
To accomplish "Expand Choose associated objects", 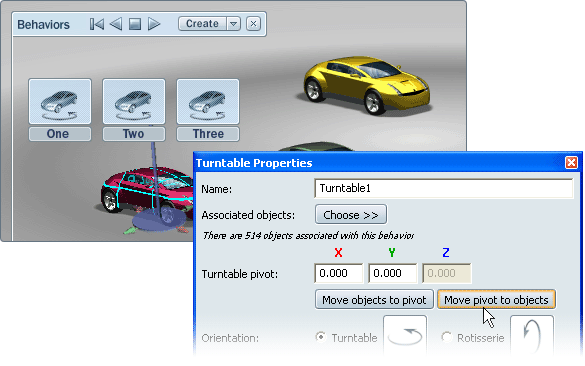I will [351, 215].
